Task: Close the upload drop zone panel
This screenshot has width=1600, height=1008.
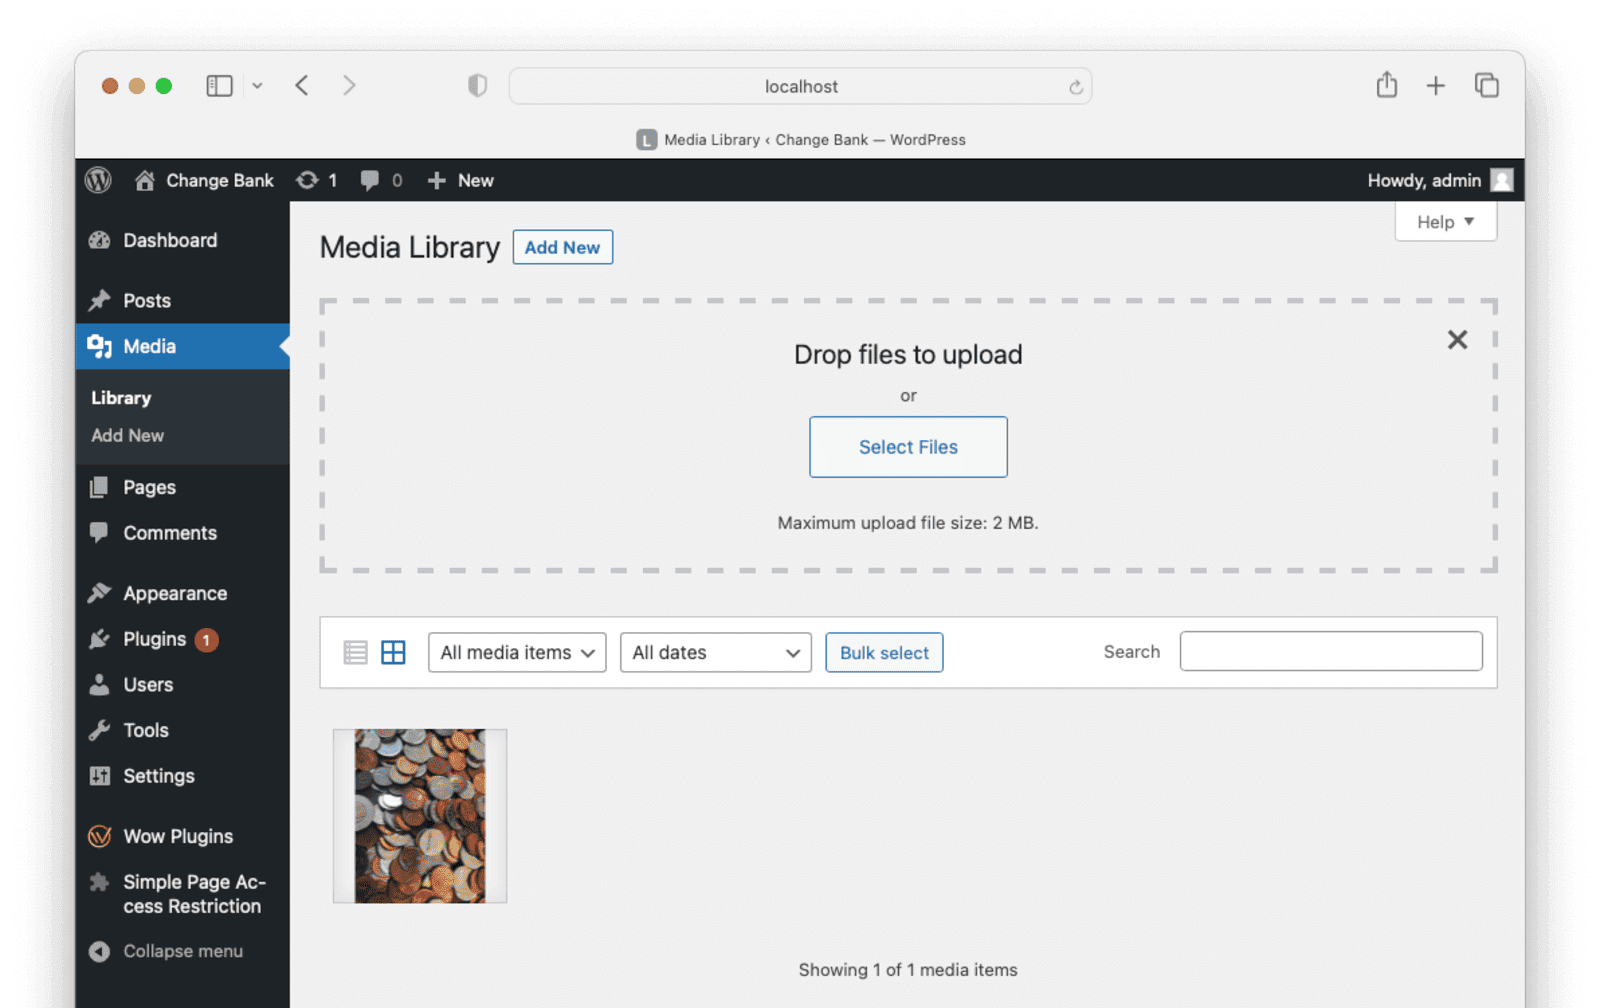Action: point(1457,340)
